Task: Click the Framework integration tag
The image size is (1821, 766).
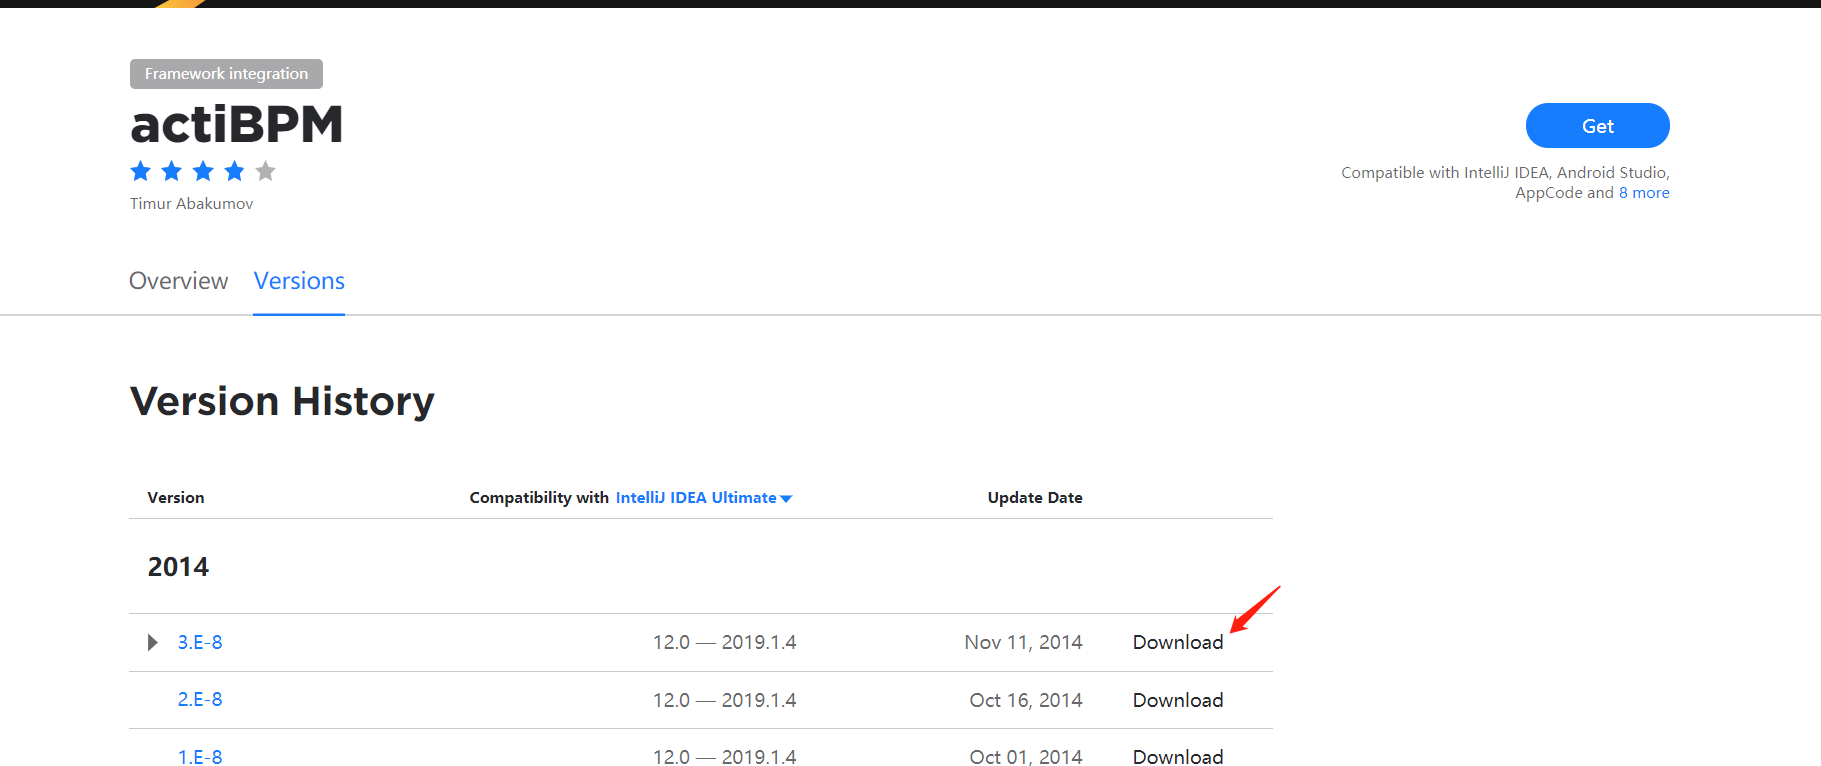Action: click(x=226, y=74)
